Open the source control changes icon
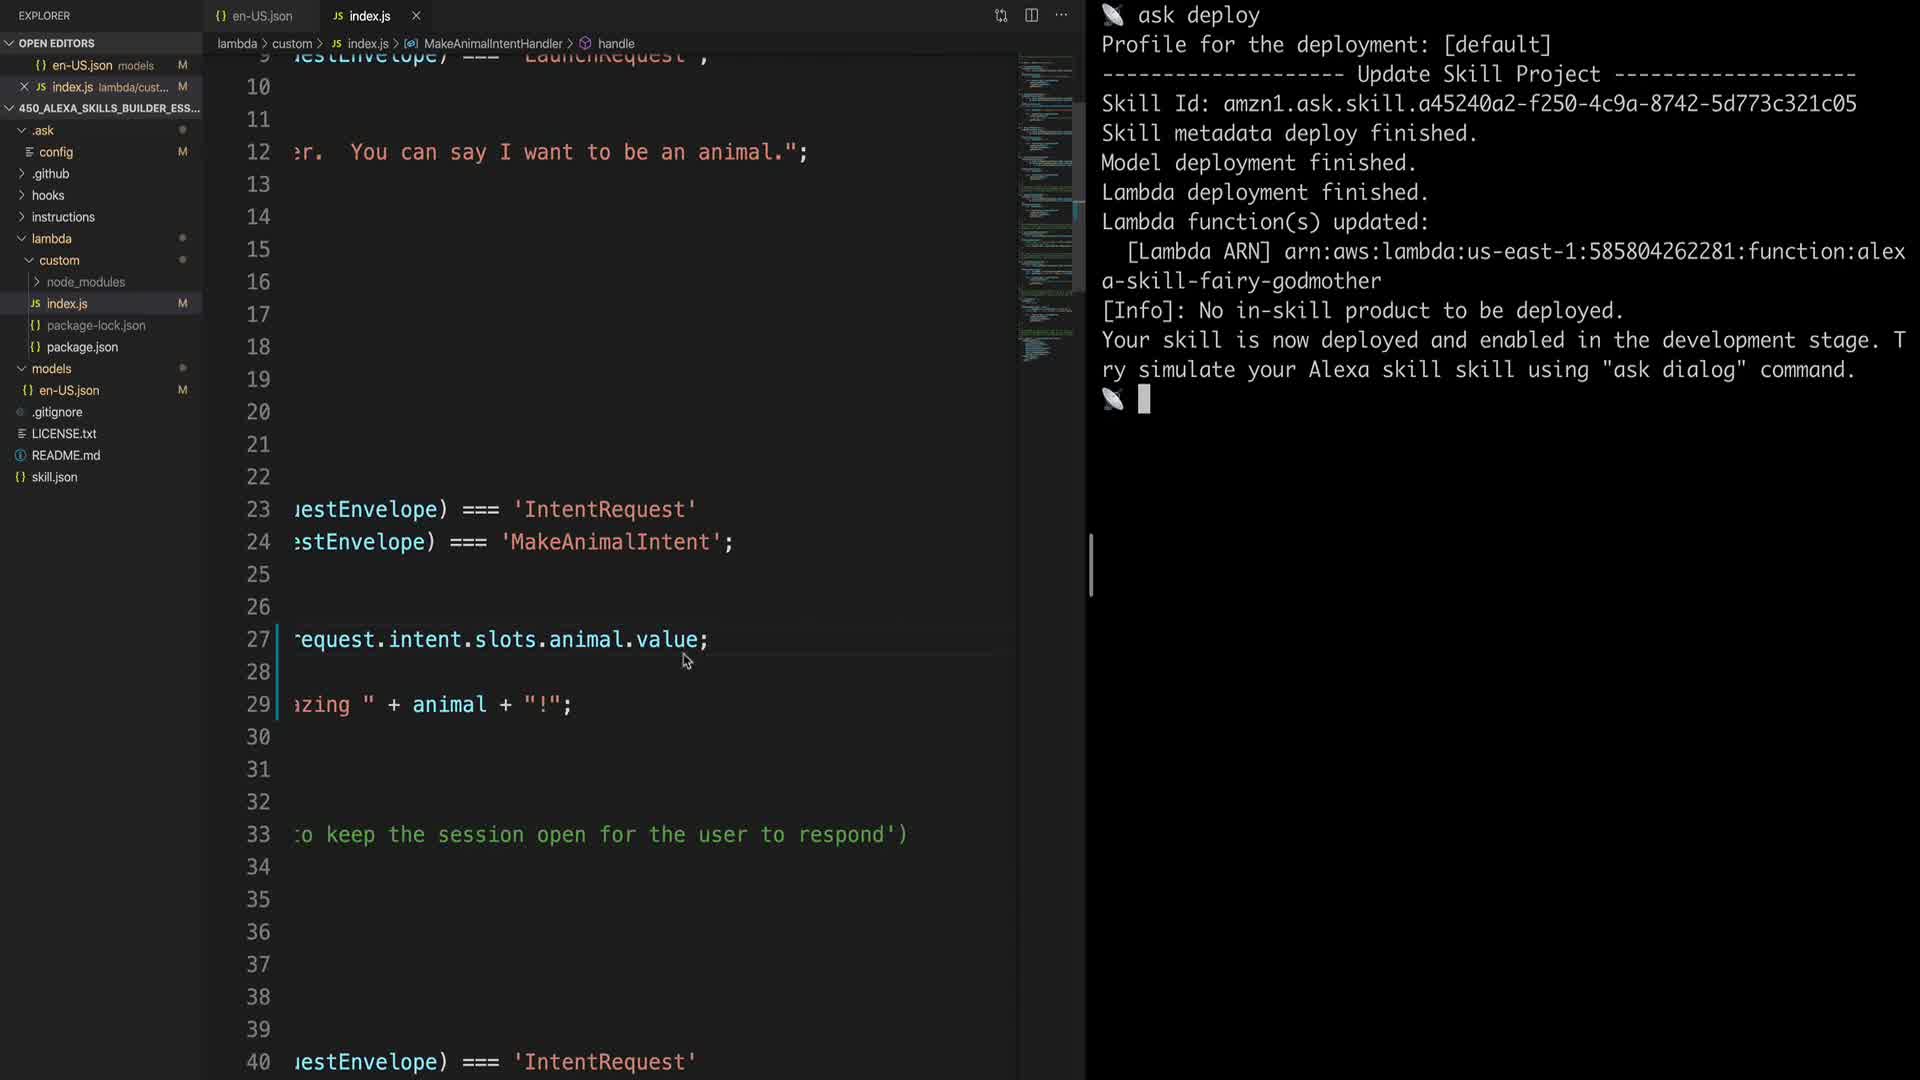1920x1080 pixels. click(1001, 15)
